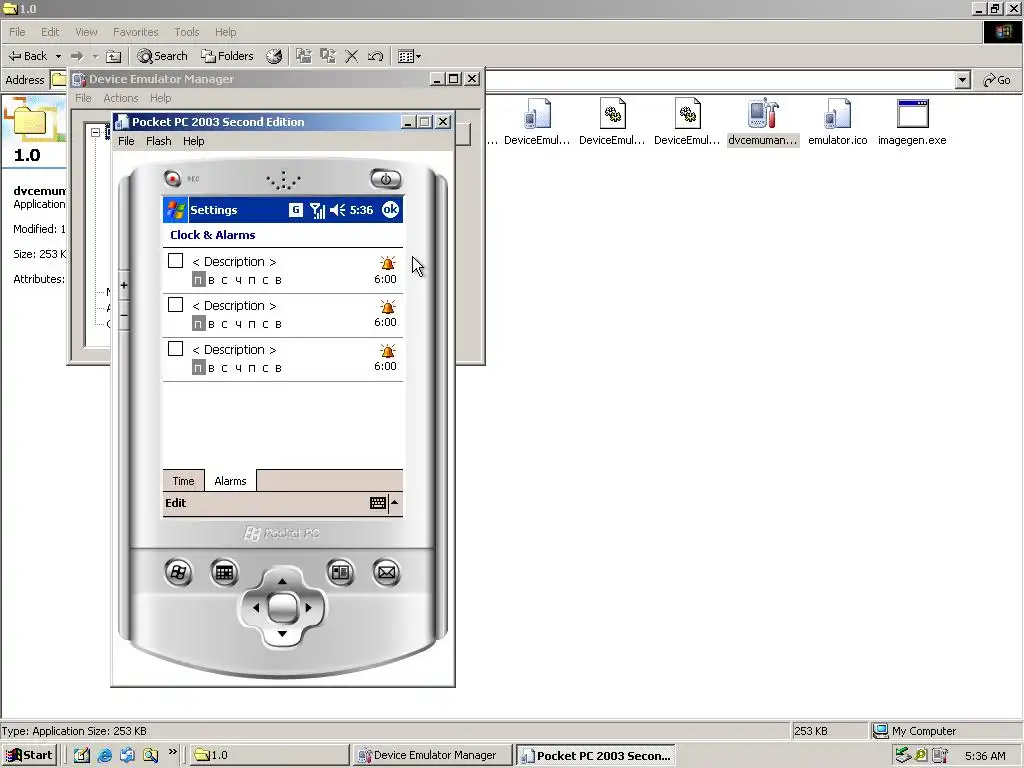
Task: Tap the speaker volume icon in Pocket PC
Action: [x=338, y=210]
